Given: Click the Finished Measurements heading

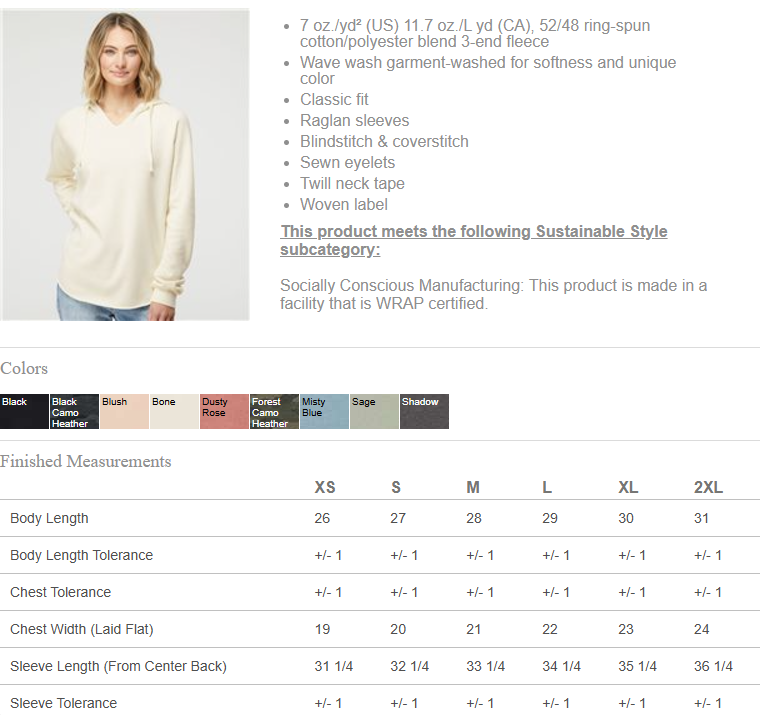Looking at the screenshot, I should (x=86, y=461).
